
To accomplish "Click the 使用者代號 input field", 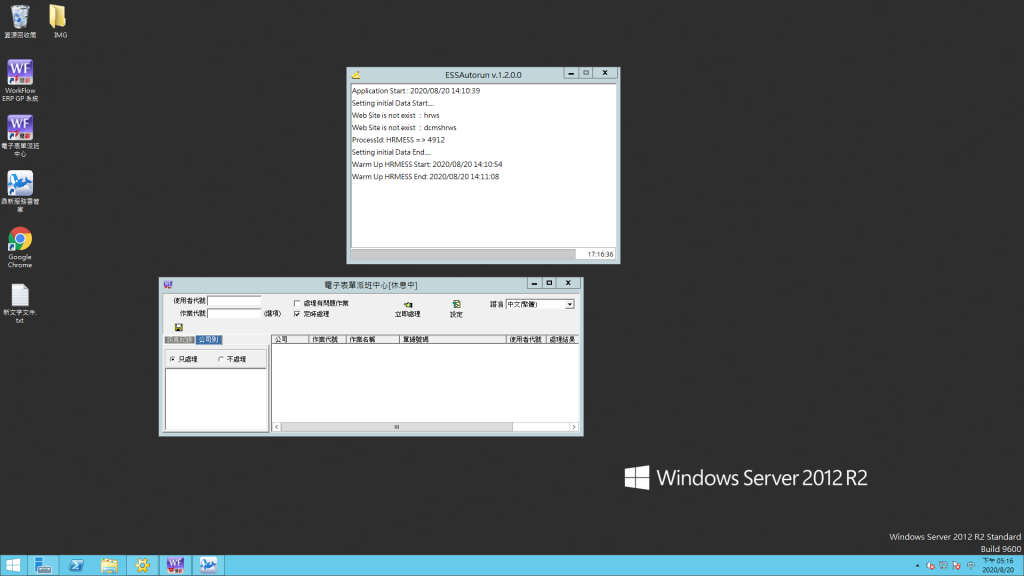I will coord(234,301).
